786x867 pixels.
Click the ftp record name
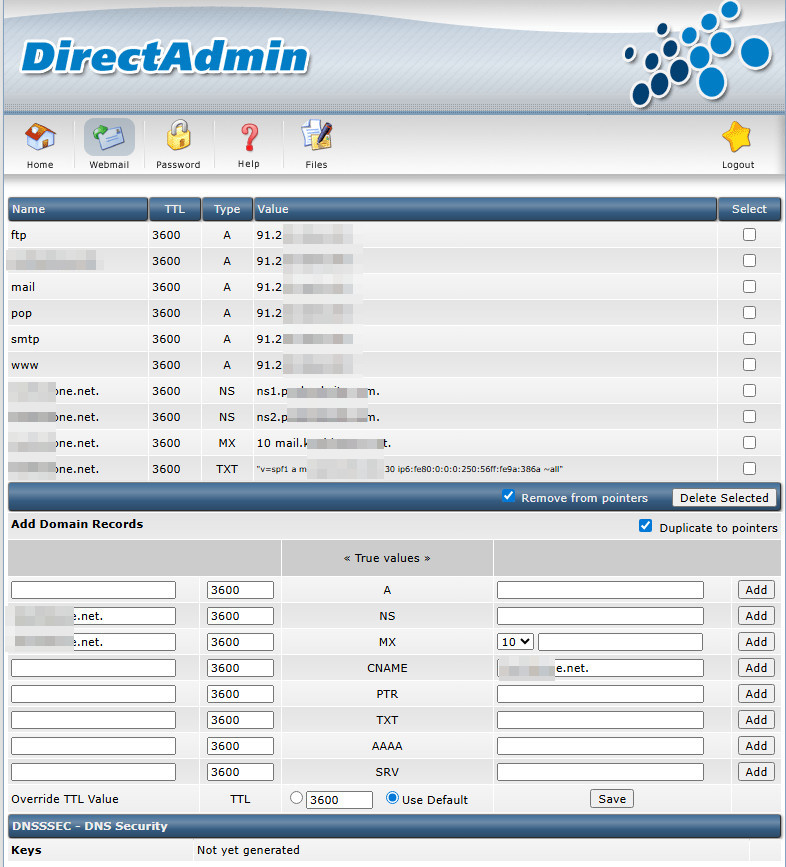click(x=19, y=235)
